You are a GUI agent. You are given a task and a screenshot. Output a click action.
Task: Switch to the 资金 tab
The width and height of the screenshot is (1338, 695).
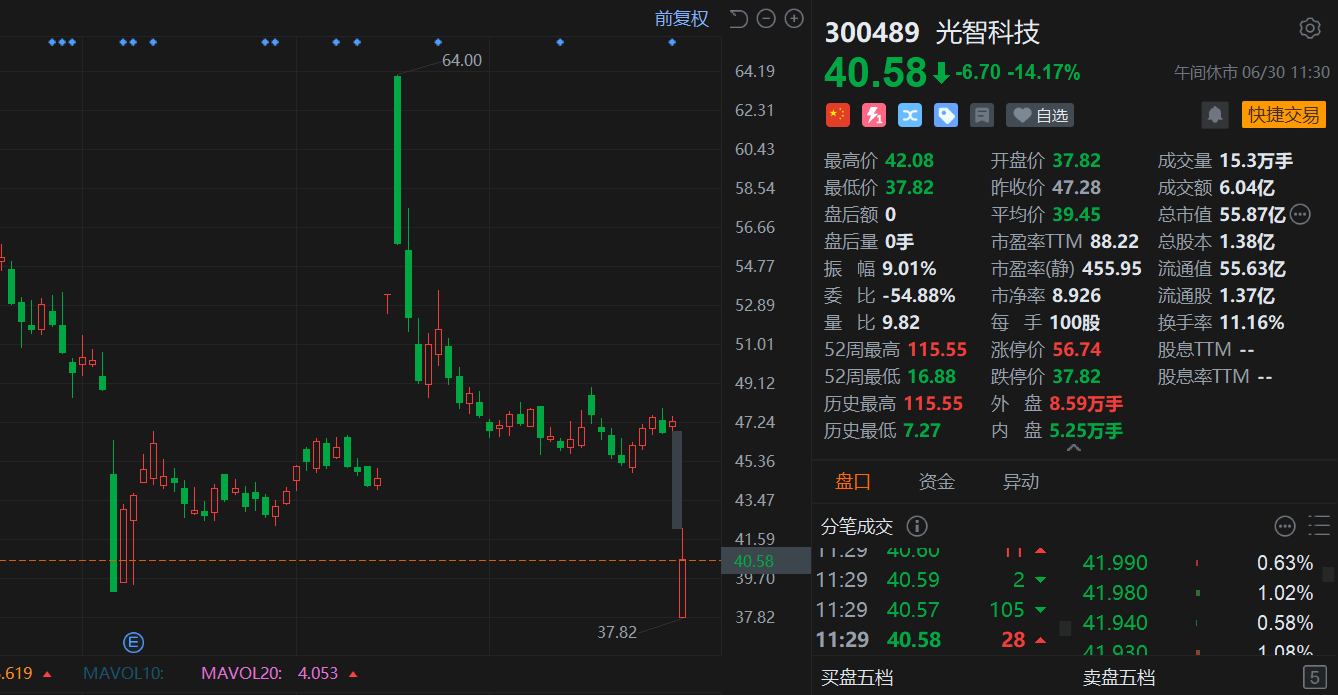(x=936, y=482)
